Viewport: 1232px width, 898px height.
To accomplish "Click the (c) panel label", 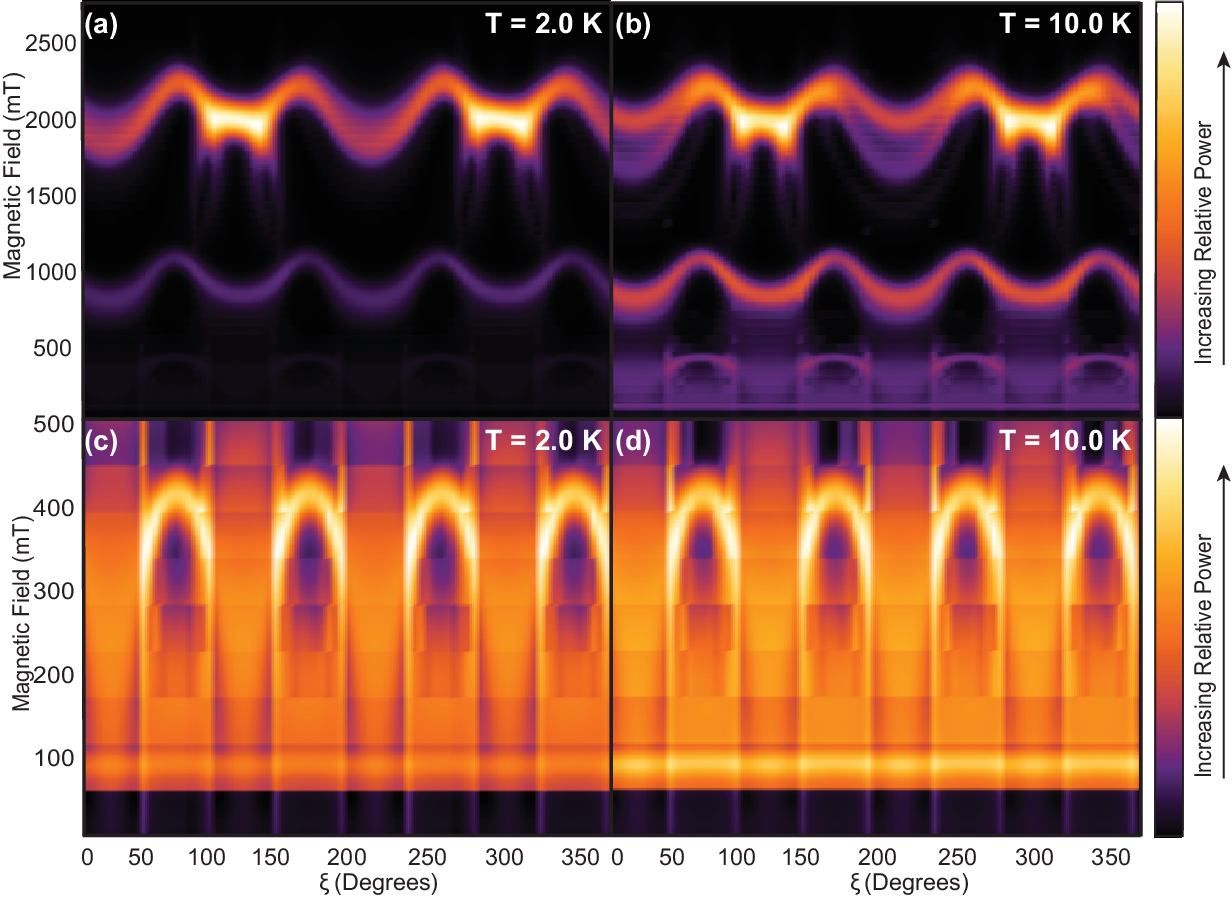I will [102, 442].
